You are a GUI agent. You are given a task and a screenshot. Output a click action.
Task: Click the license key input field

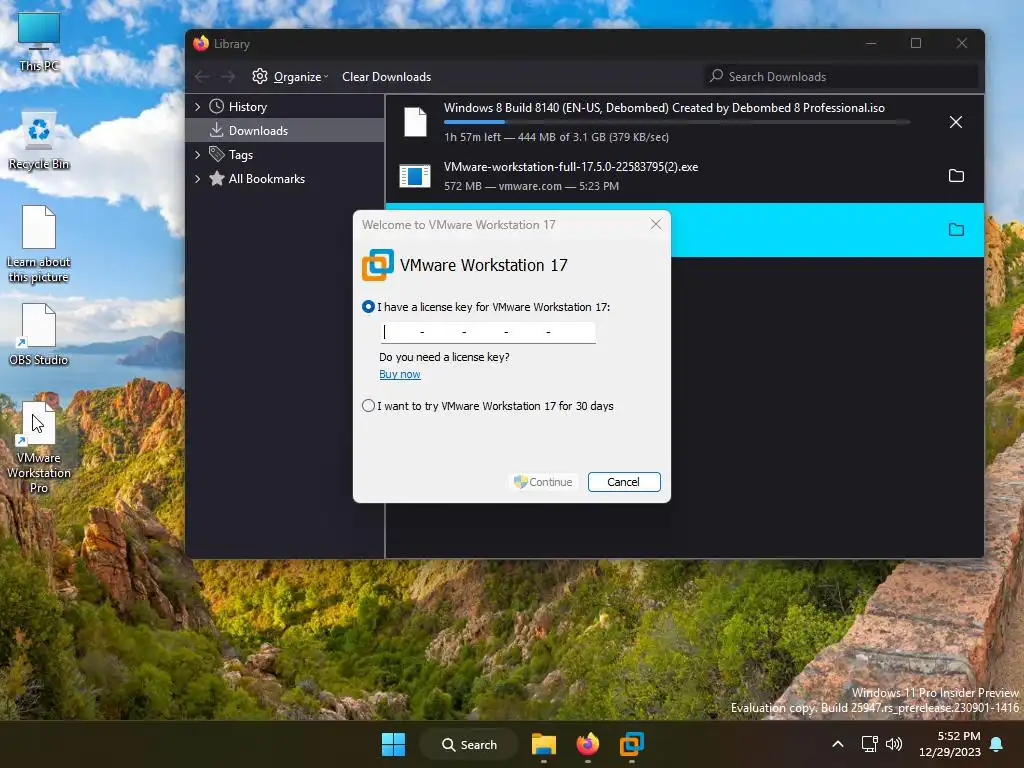(488, 332)
